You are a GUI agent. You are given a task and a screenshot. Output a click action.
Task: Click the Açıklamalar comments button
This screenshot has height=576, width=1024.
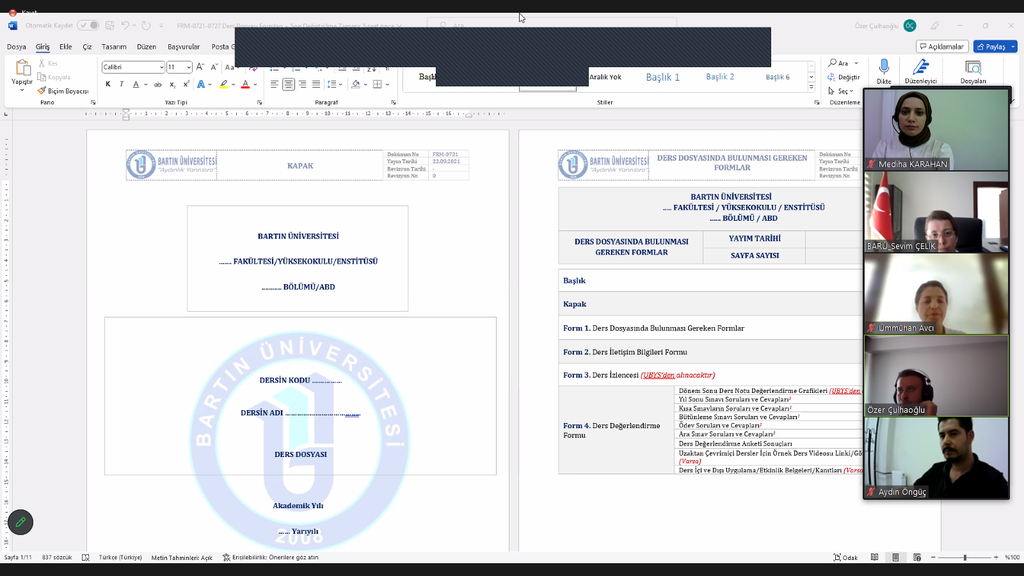pyautogui.click(x=941, y=47)
